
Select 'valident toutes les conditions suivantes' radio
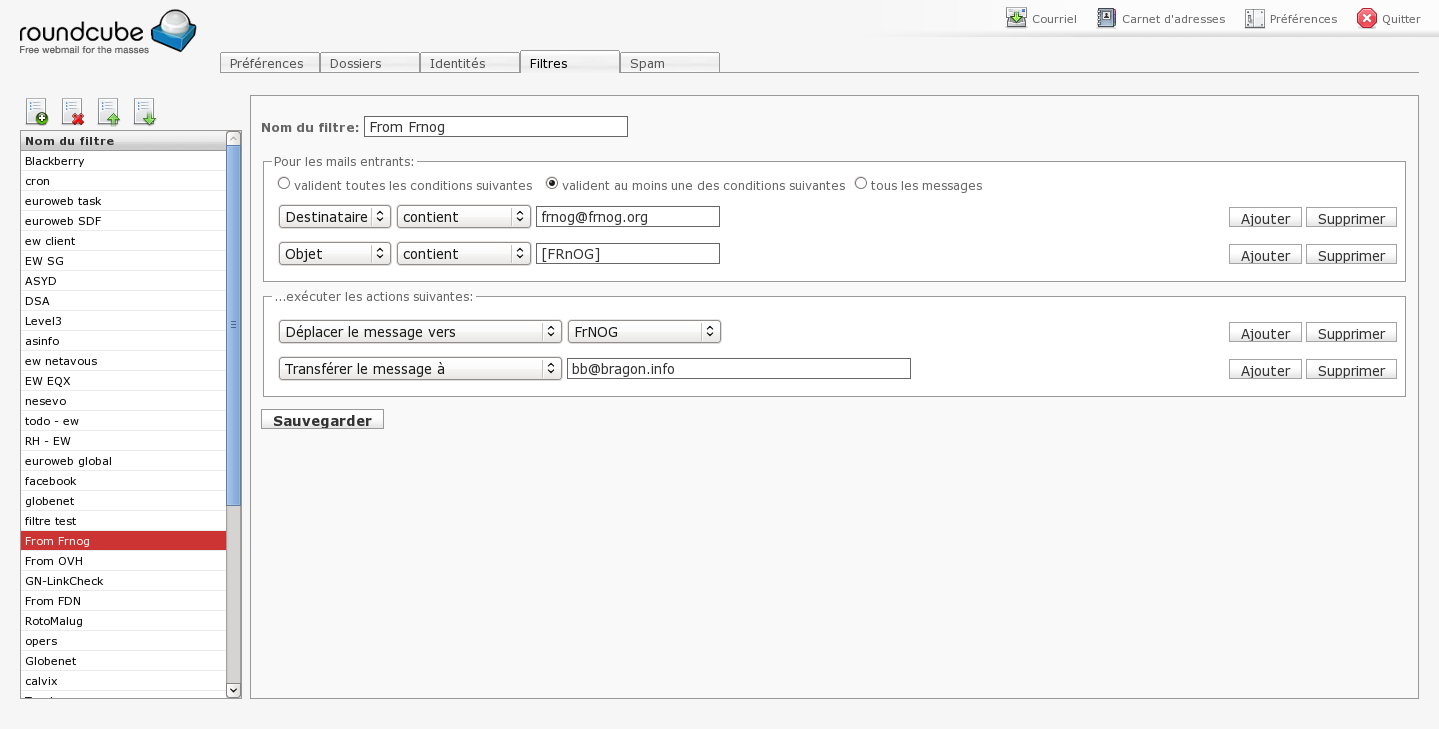coord(284,184)
